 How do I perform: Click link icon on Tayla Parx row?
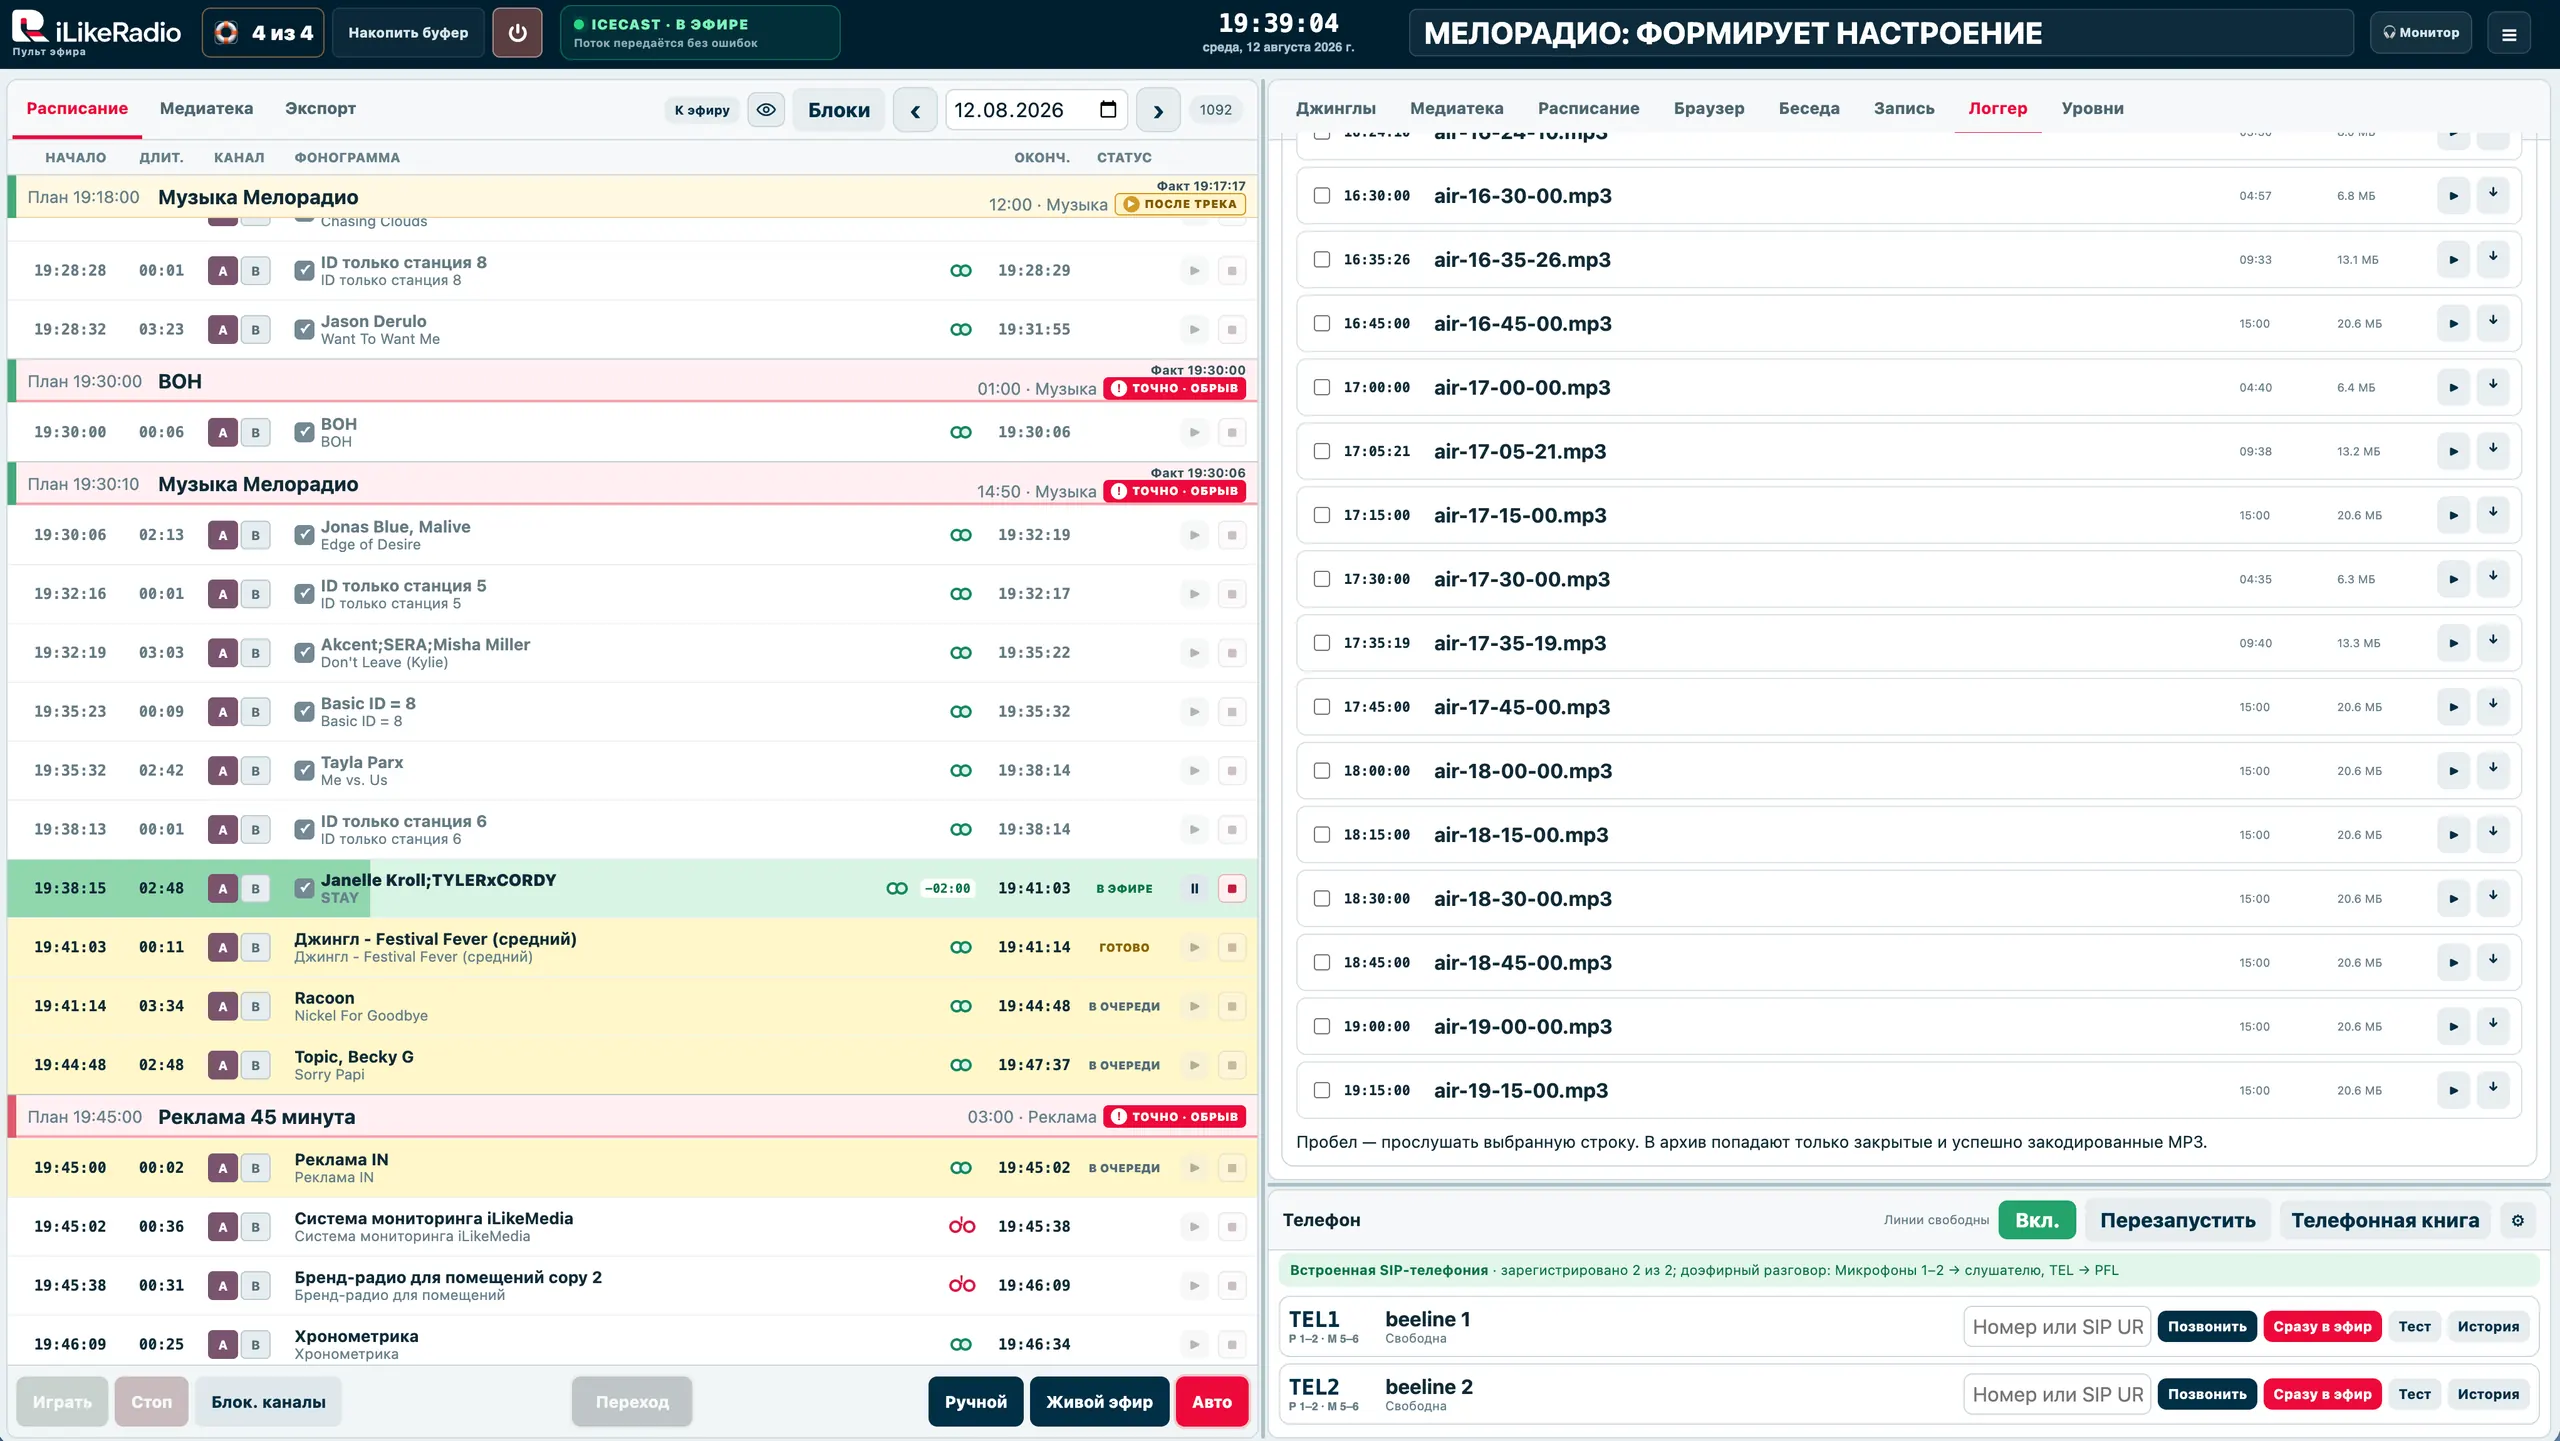[x=961, y=771]
